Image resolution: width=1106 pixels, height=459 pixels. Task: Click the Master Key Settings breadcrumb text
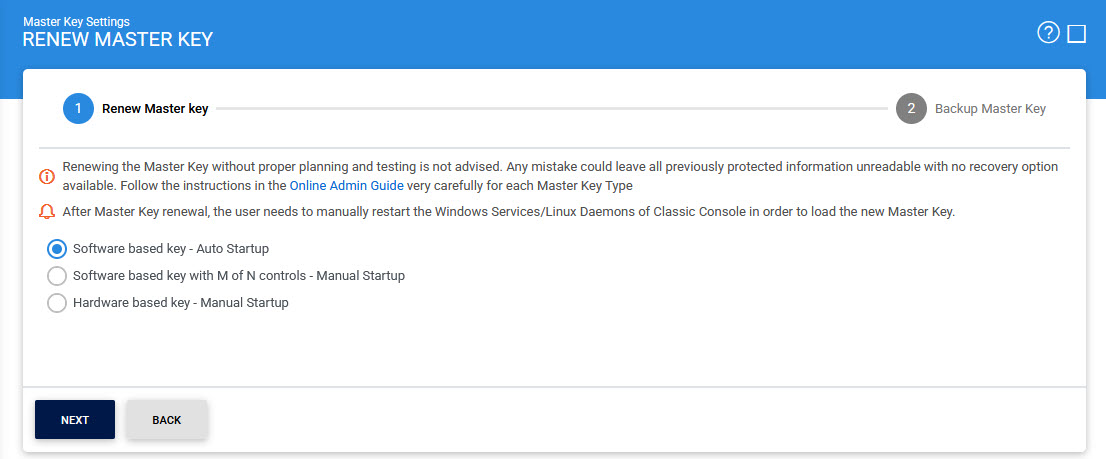tap(76, 21)
